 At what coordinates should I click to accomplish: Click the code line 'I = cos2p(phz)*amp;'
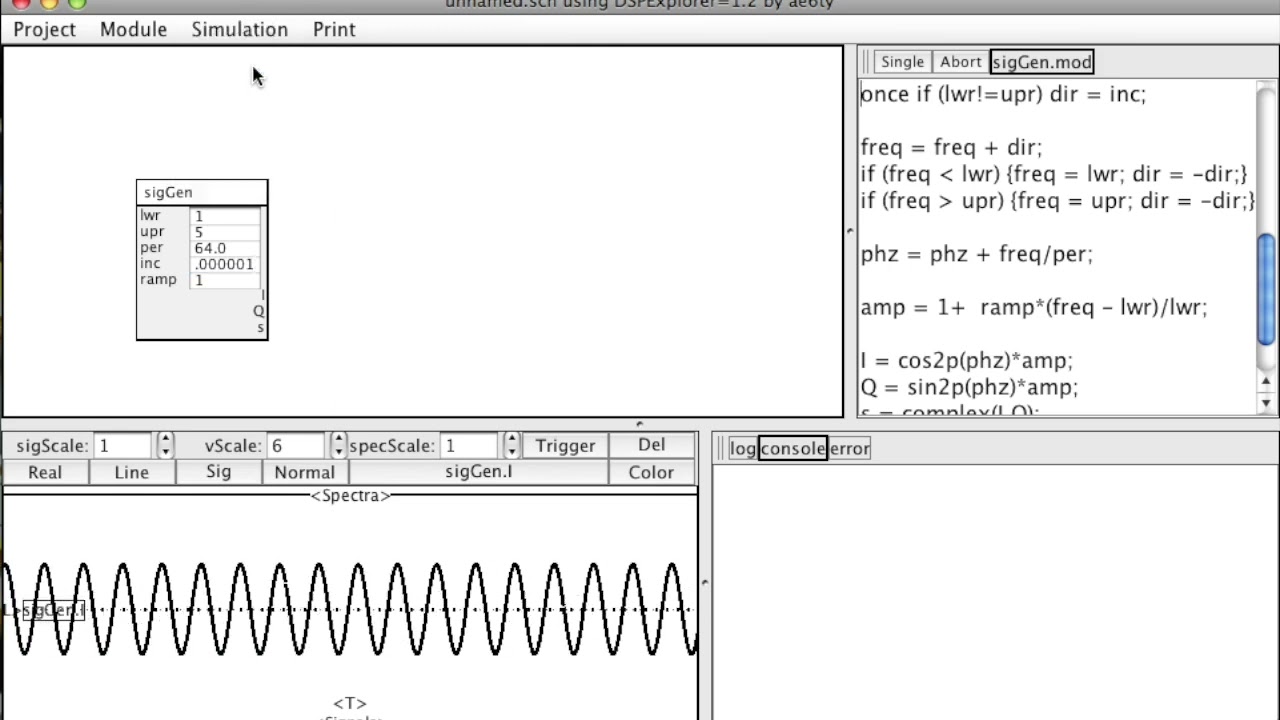(966, 360)
